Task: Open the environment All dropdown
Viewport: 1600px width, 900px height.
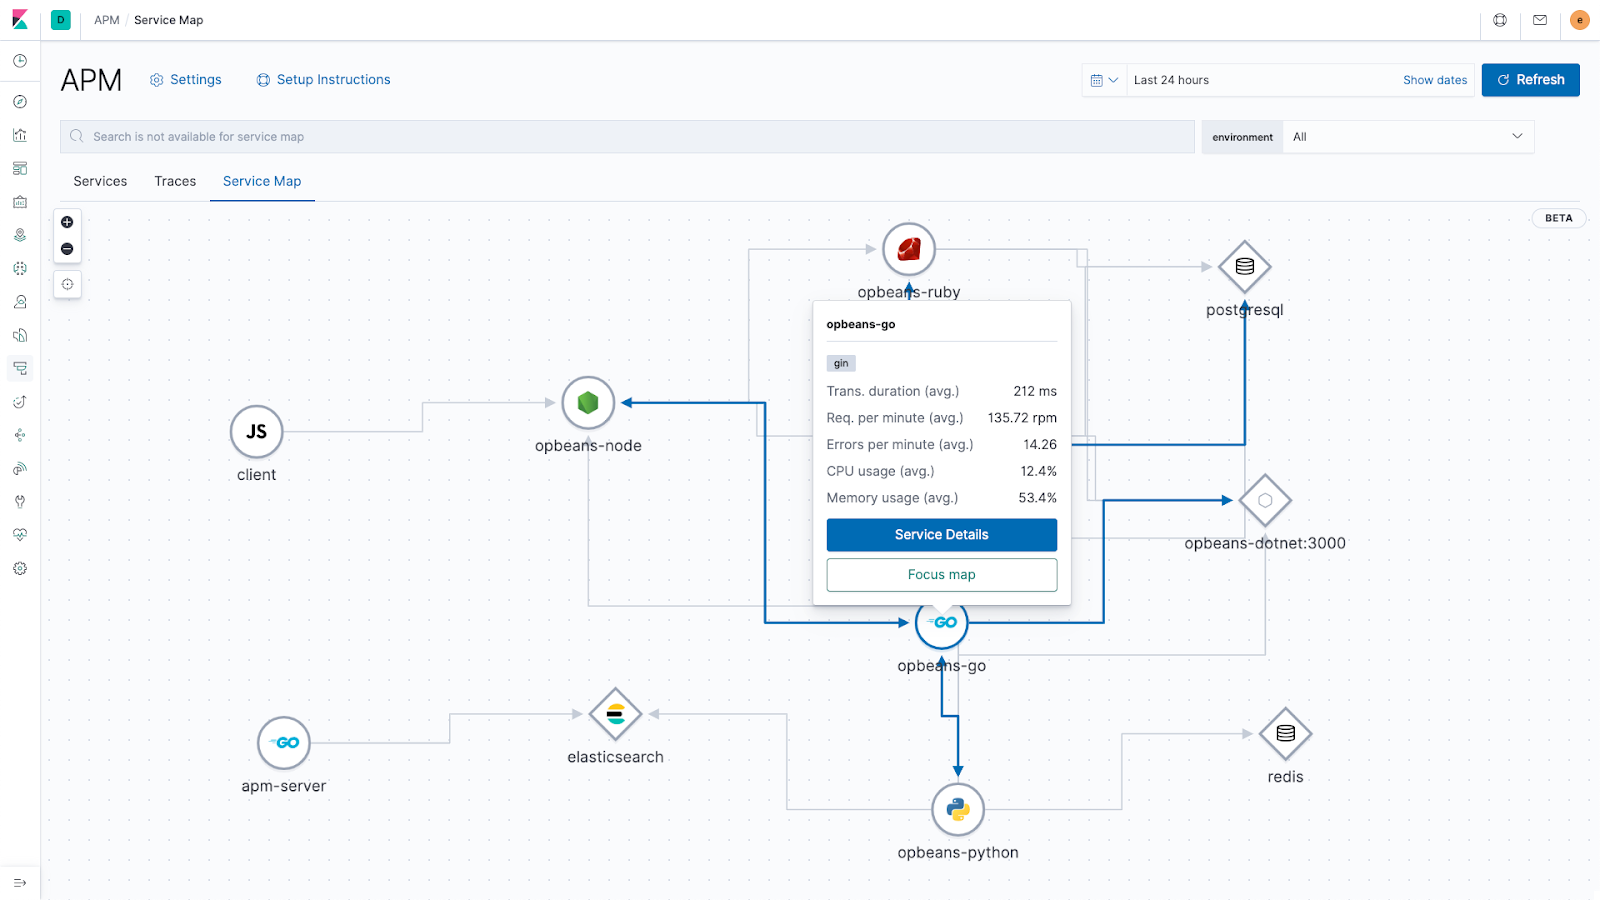Action: point(1408,137)
